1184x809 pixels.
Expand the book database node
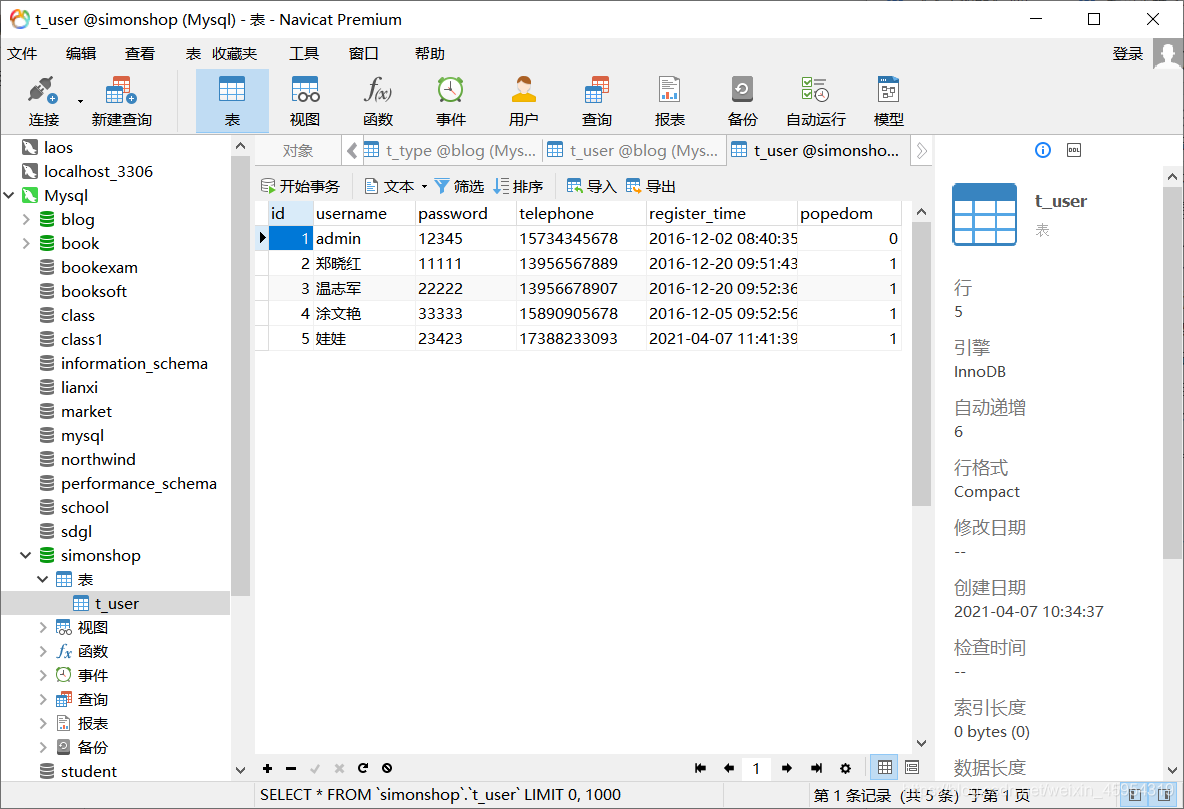[x=26, y=243]
